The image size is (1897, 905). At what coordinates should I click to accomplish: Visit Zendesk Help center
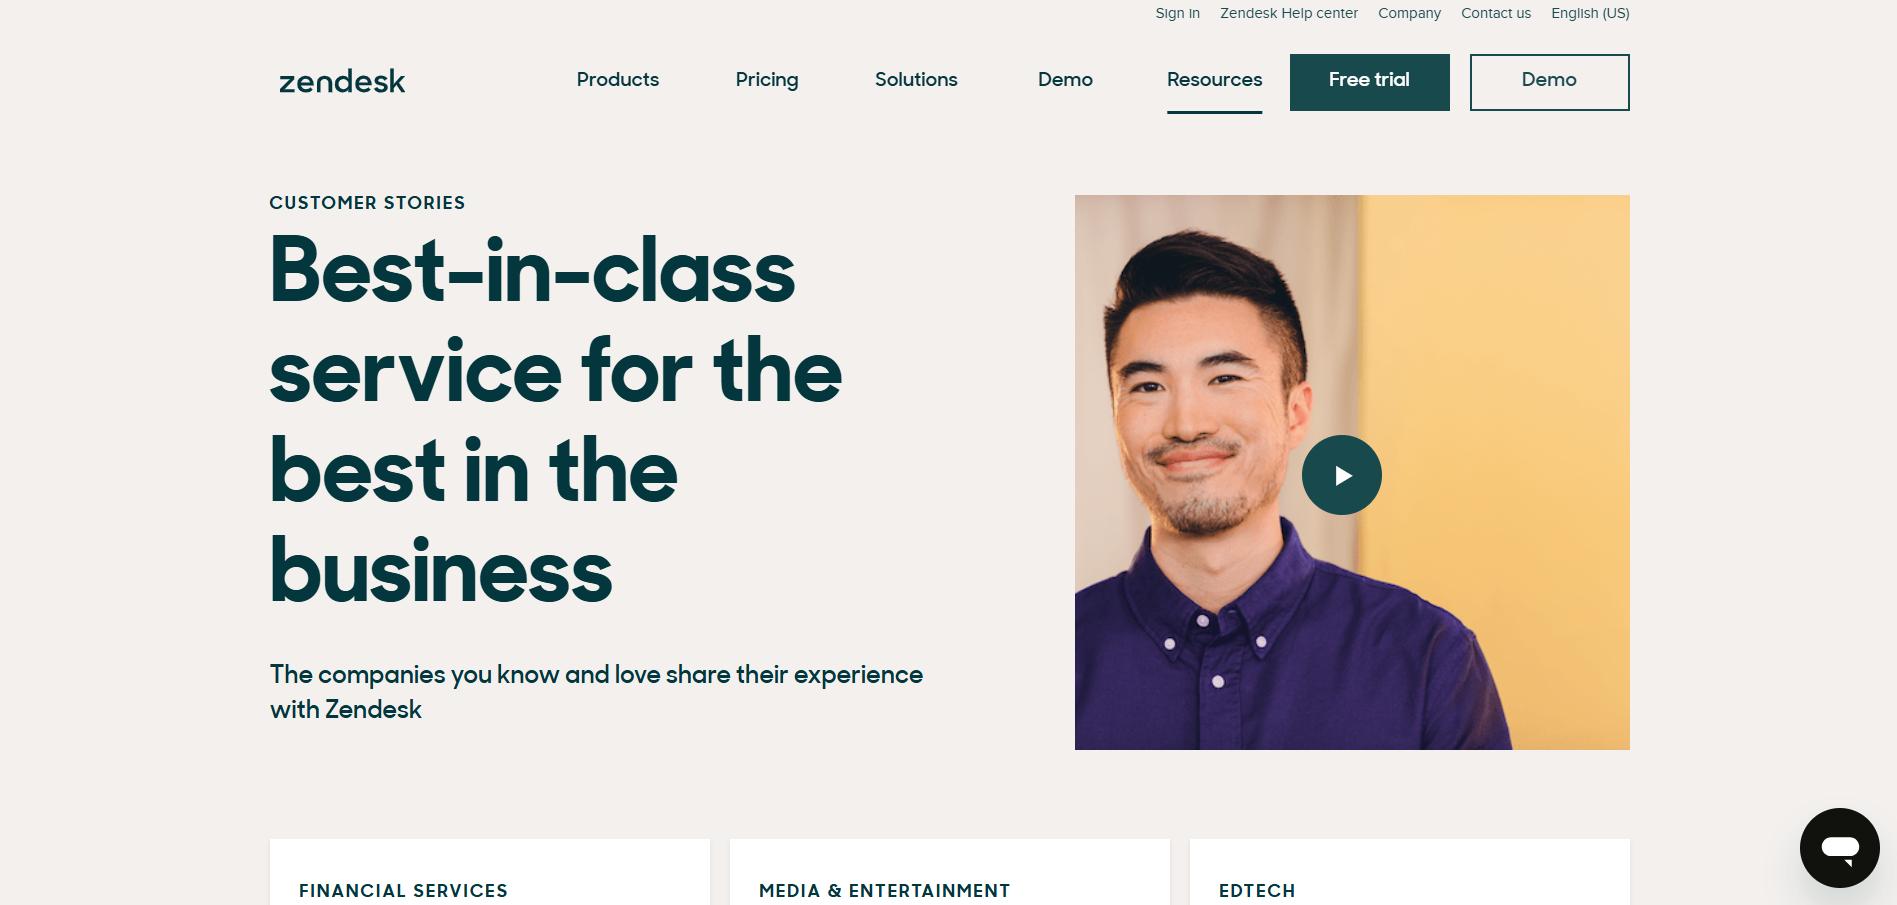[1288, 13]
